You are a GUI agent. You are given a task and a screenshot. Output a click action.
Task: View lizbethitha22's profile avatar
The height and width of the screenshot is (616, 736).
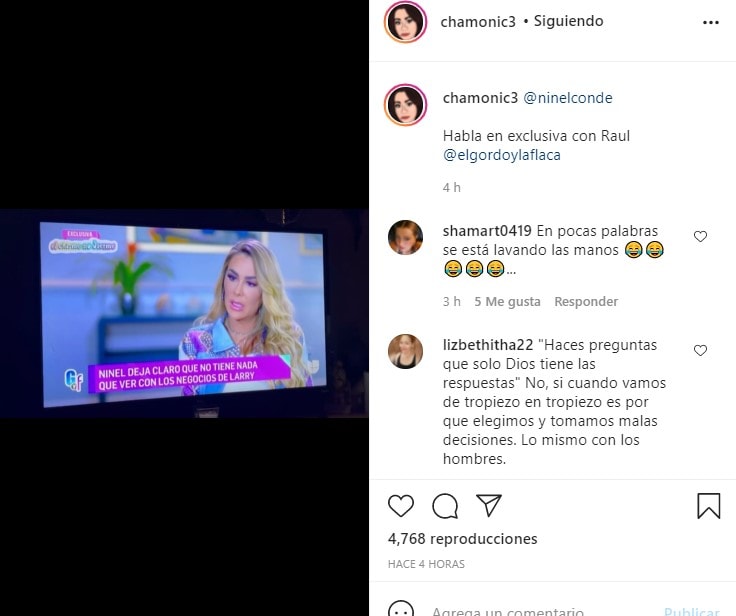tap(406, 351)
